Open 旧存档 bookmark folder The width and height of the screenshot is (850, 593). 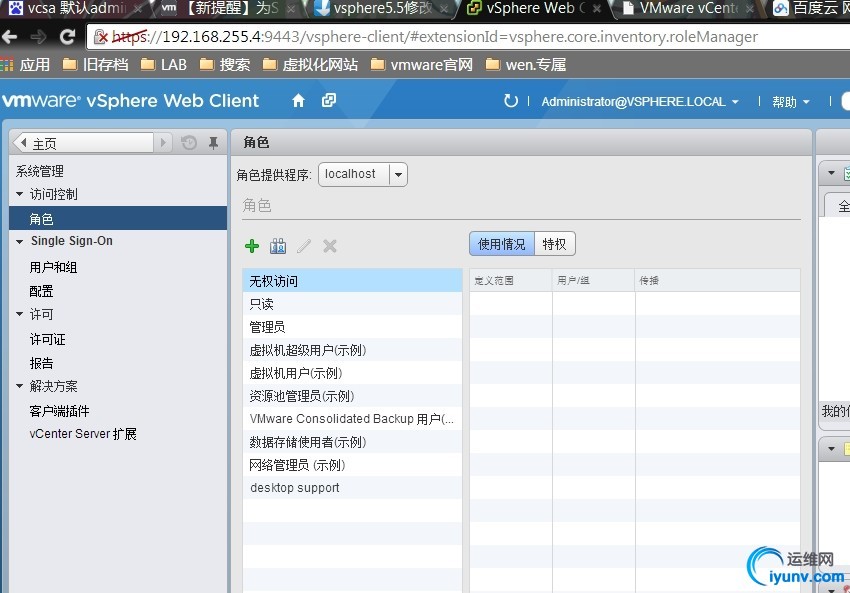pyautogui.click(x=95, y=65)
